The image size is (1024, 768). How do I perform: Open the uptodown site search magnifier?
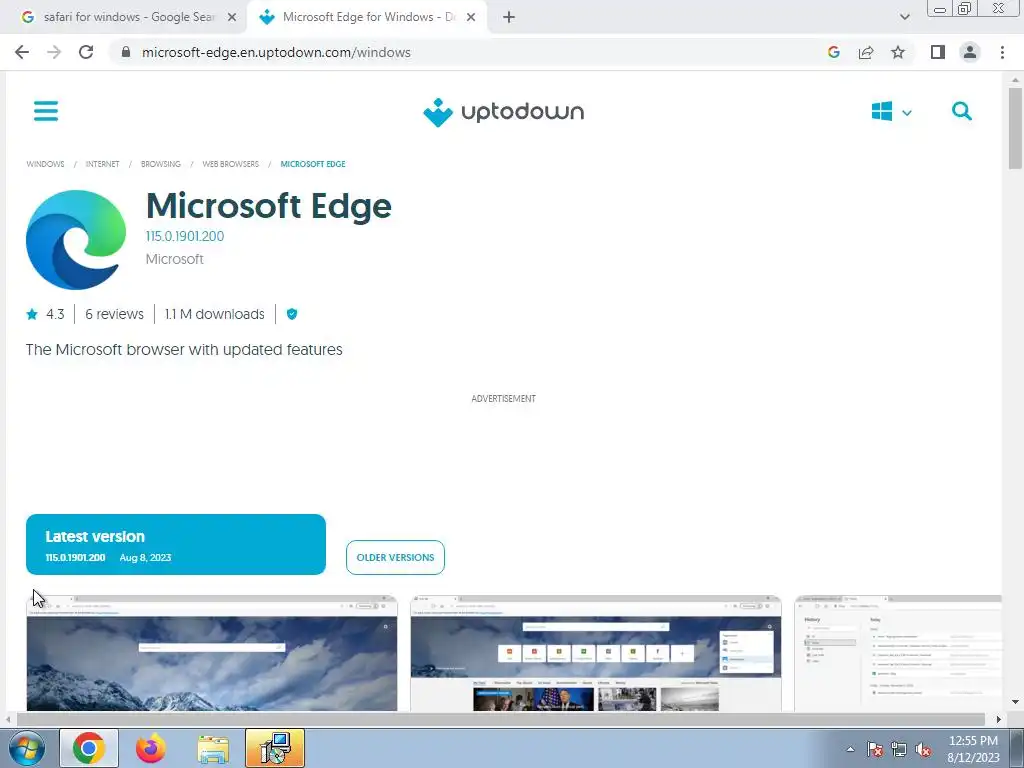coord(961,111)
